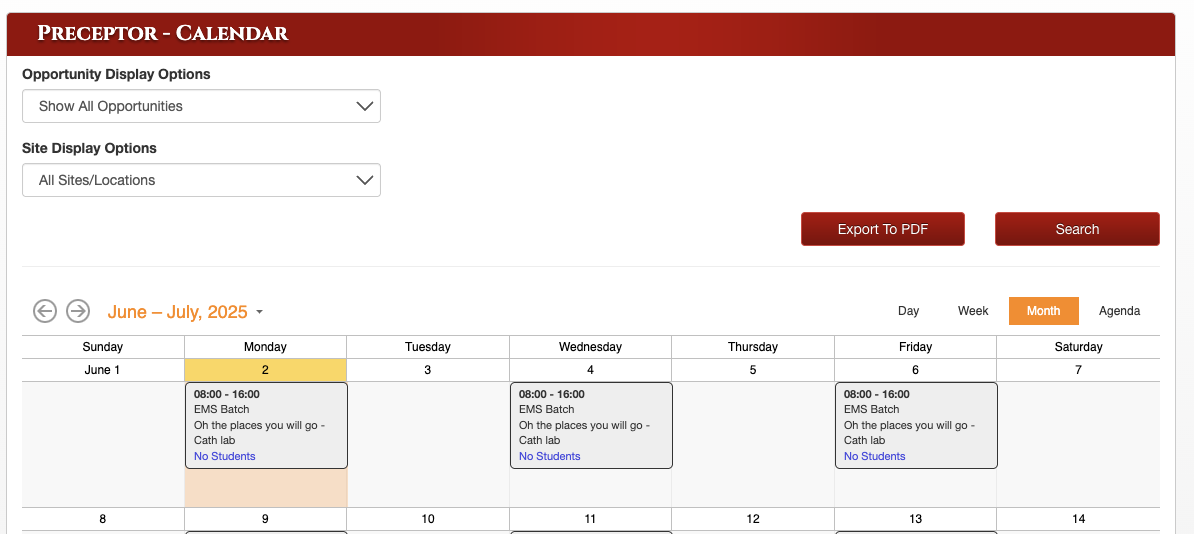This screenshot has height=534, width=1194.
Task: Open No Students link on Friday June 6
Action: click(875, 456)
